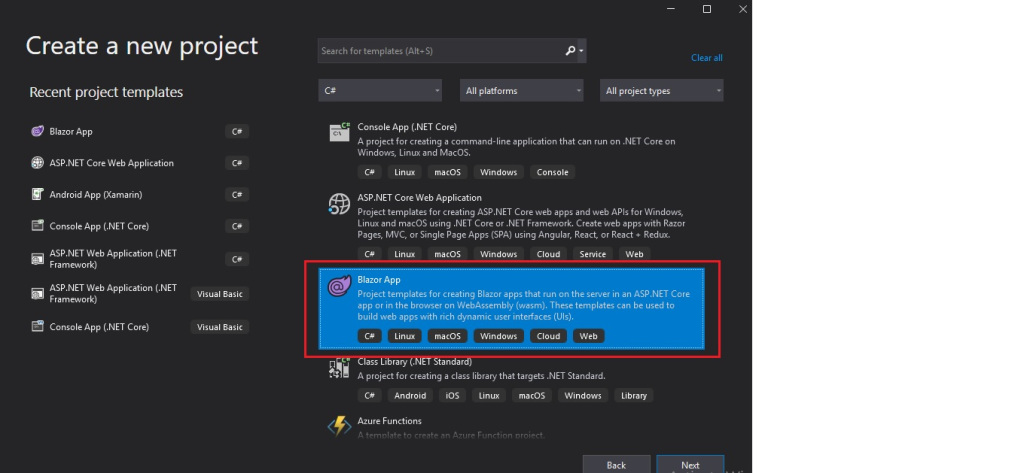Click the ASP.NET Core Web Application template globe icon
The image size is (1024, 473).
pos(340,204)
